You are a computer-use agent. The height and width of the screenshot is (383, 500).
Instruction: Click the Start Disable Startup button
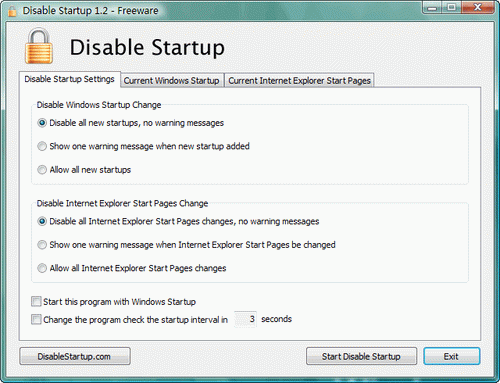361,356
